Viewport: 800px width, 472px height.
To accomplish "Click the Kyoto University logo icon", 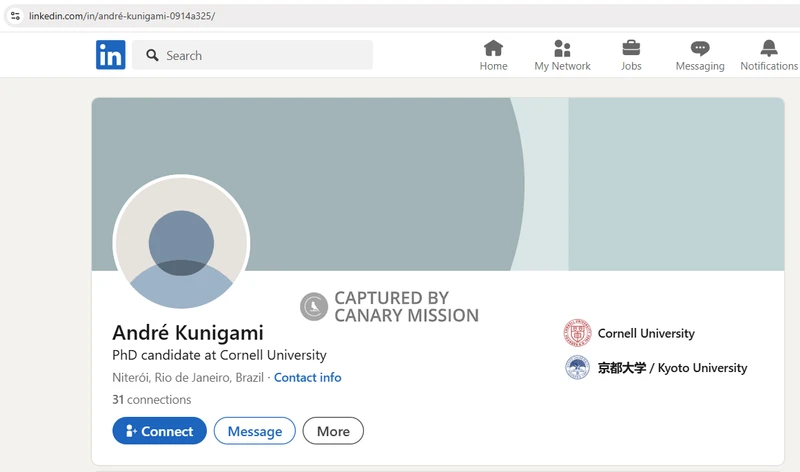I will click(x=578, y=367).
